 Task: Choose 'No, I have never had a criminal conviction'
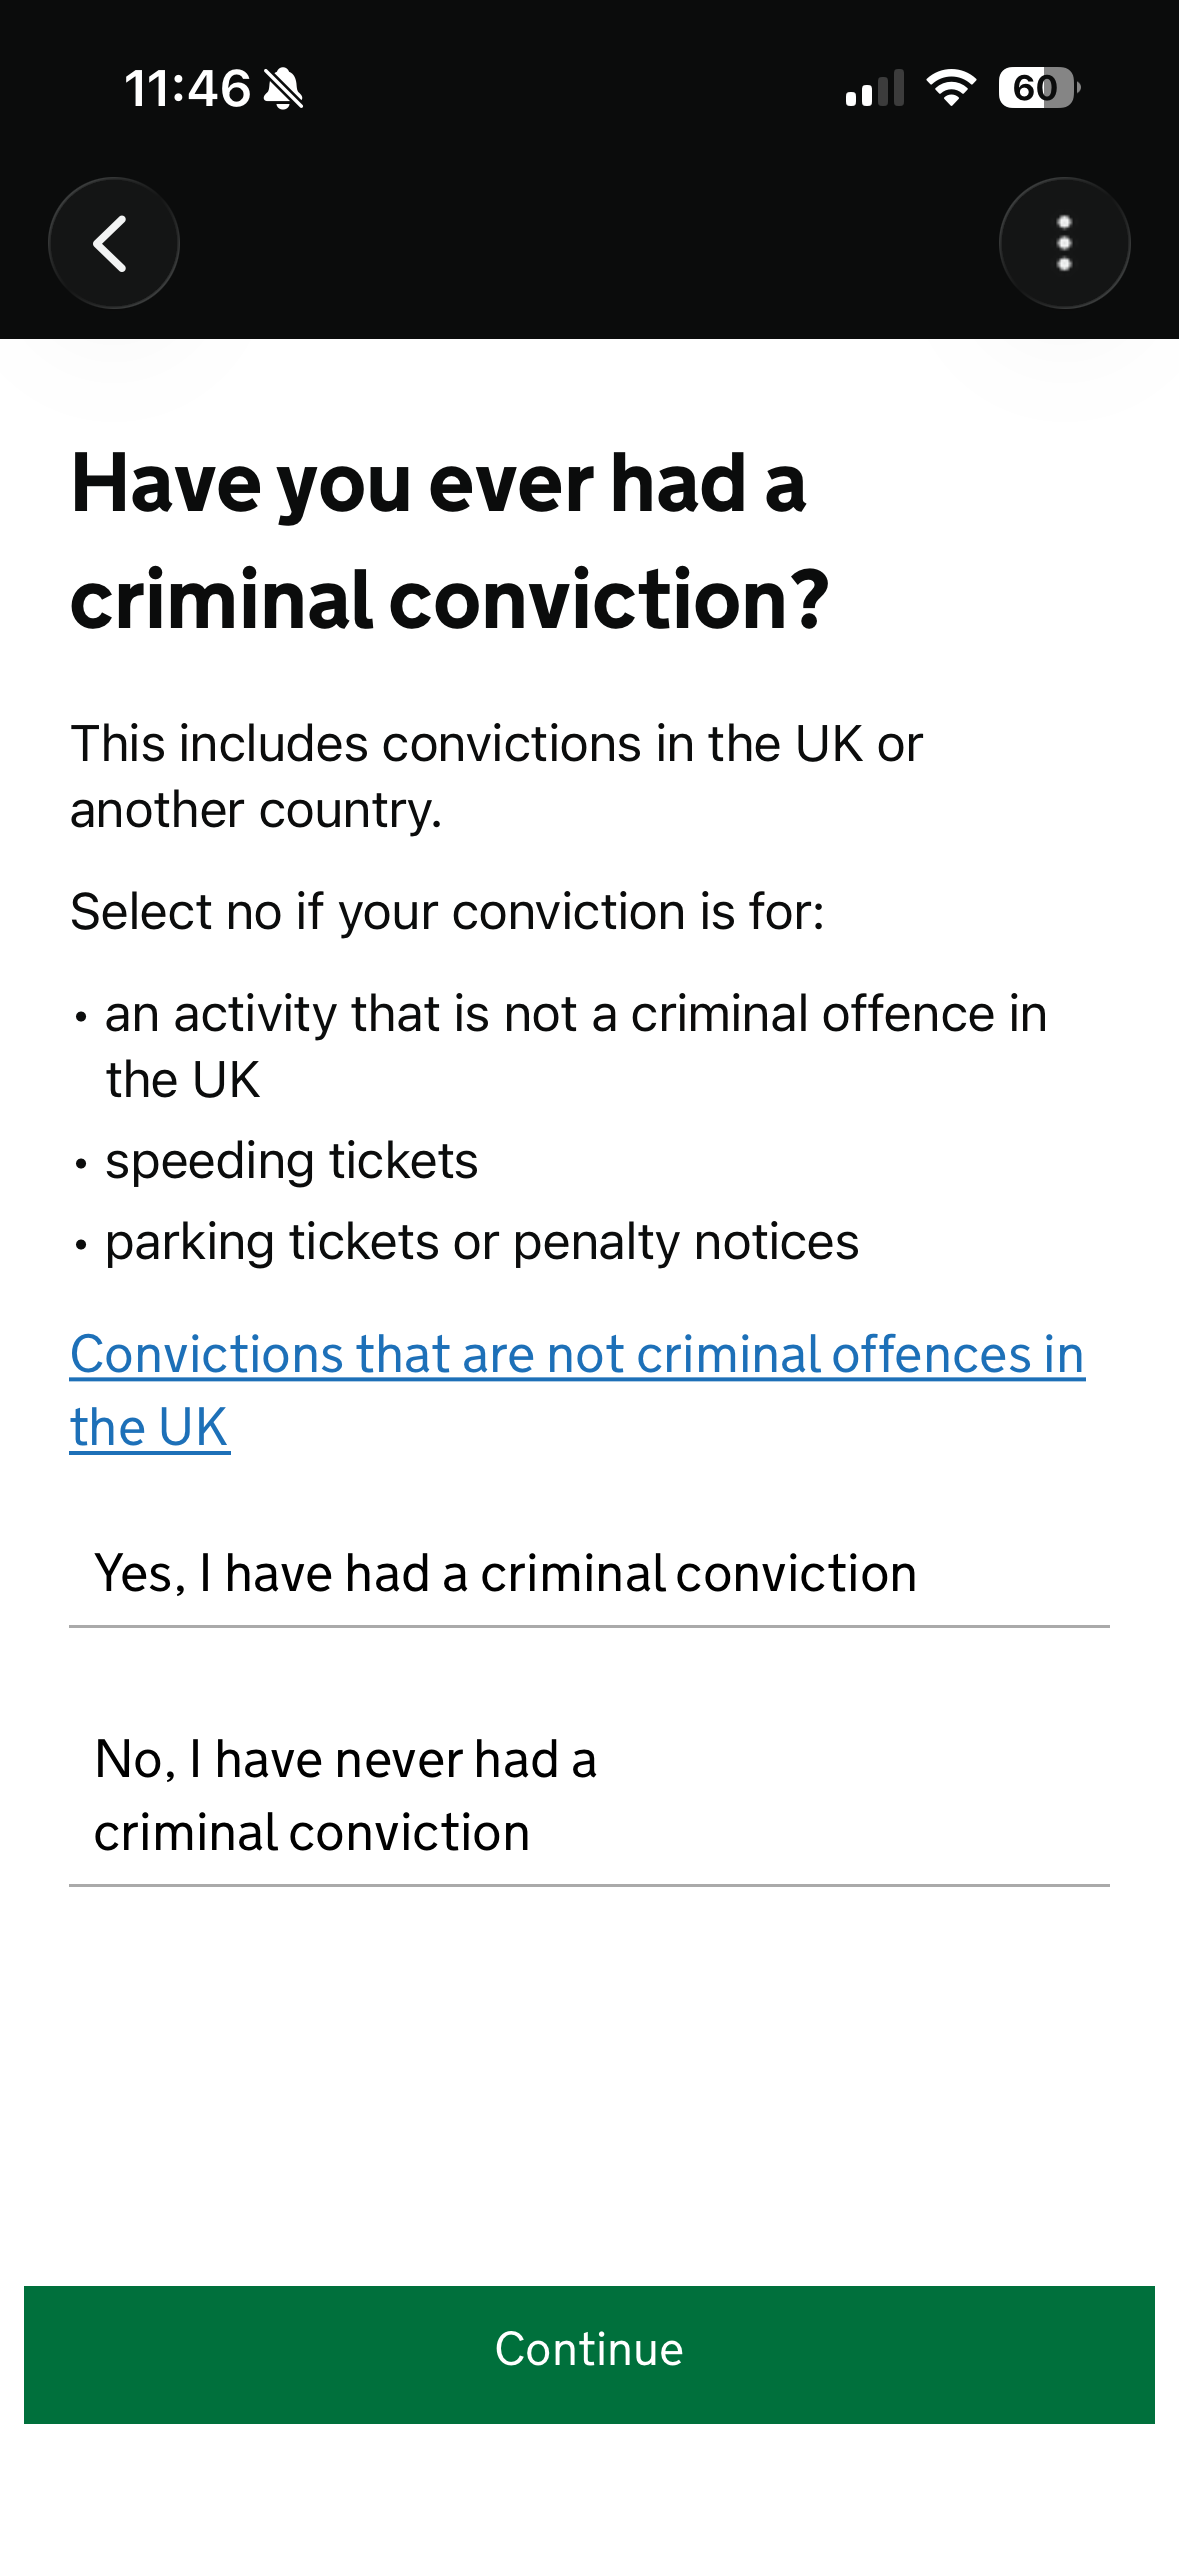346,1795
